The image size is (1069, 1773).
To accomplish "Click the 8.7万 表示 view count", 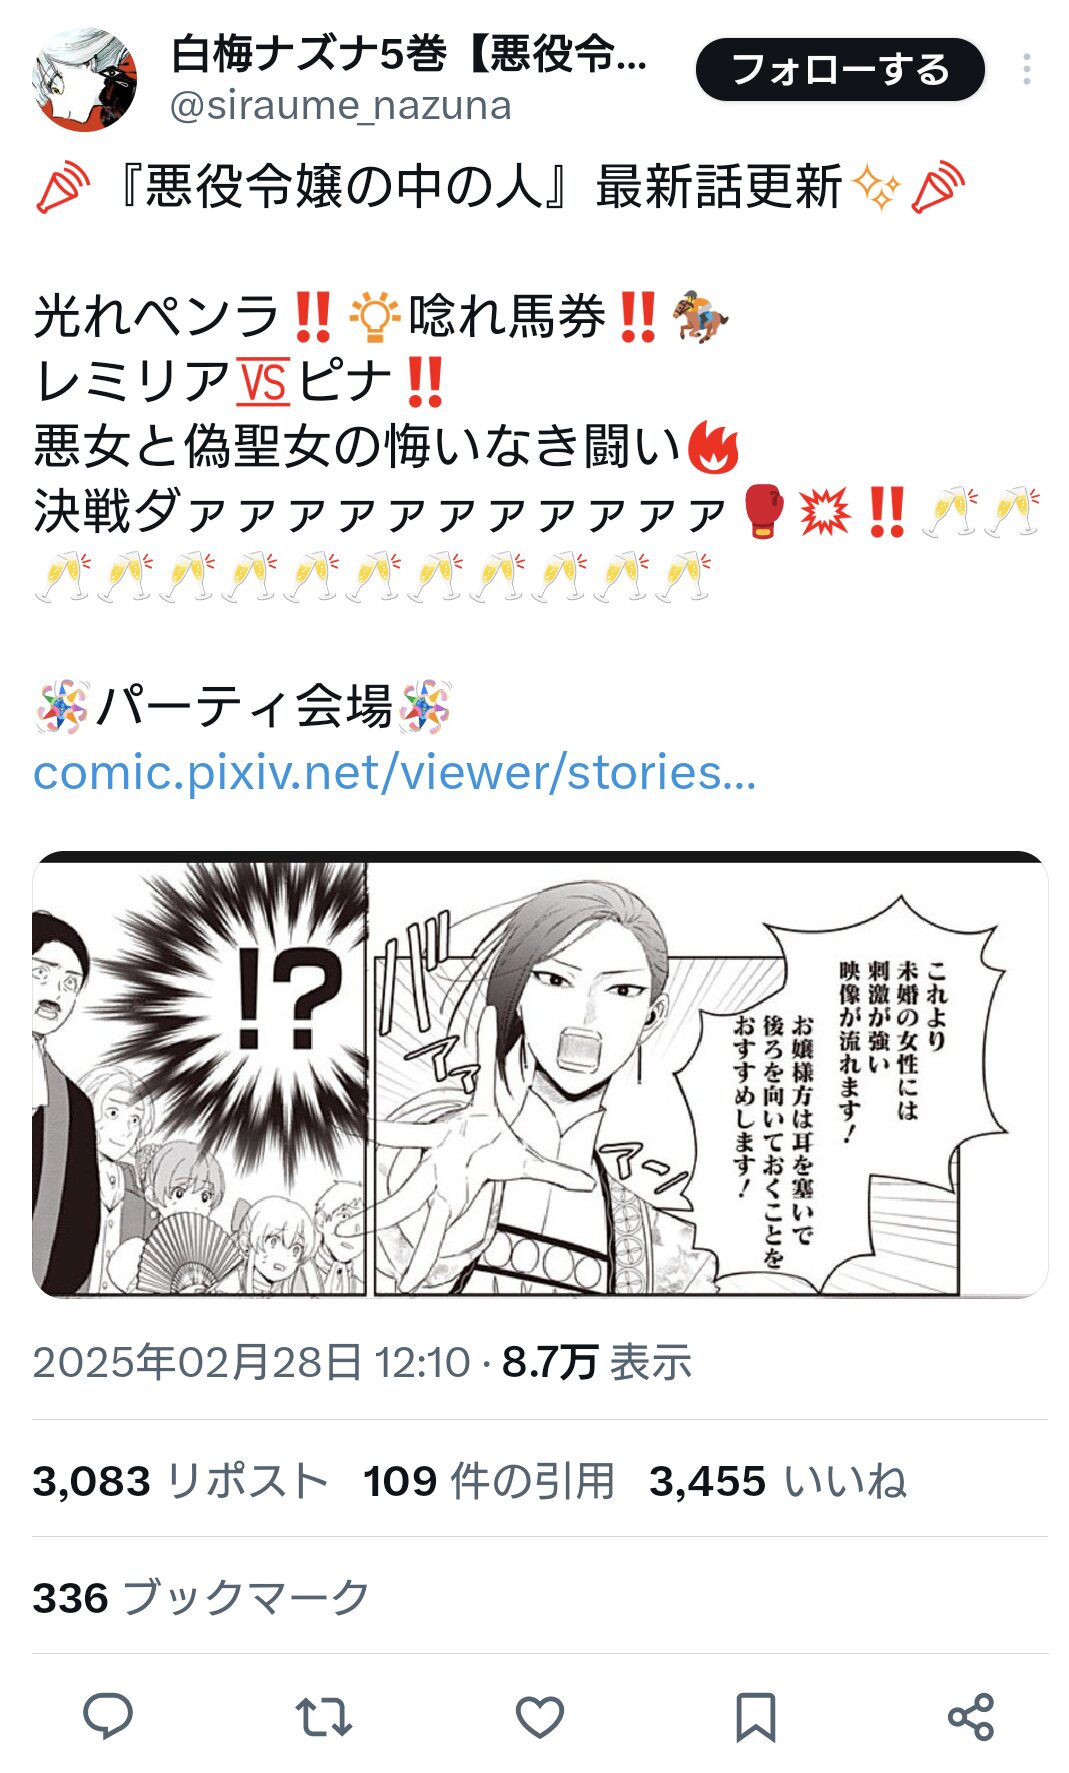I will [x=596, y=1362].
